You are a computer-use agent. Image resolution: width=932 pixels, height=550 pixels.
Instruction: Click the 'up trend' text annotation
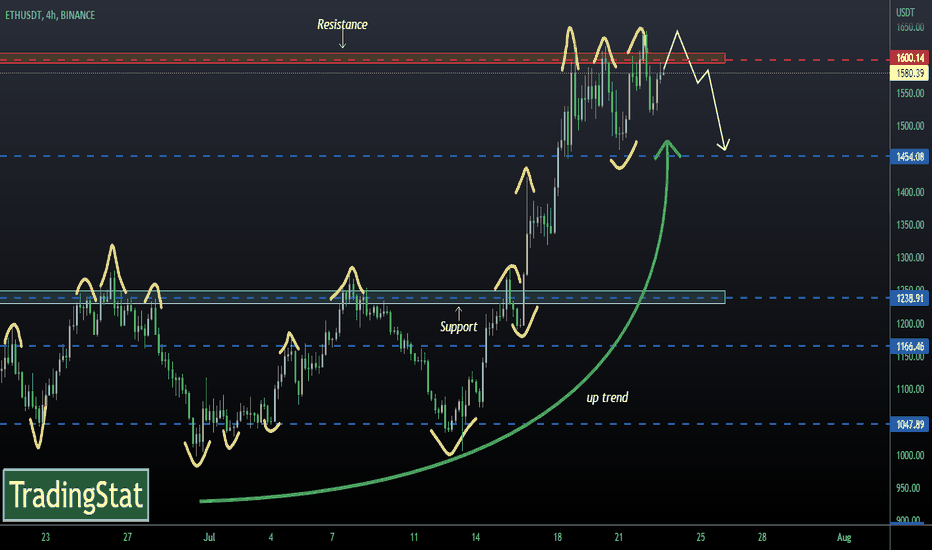pos(607,397)
